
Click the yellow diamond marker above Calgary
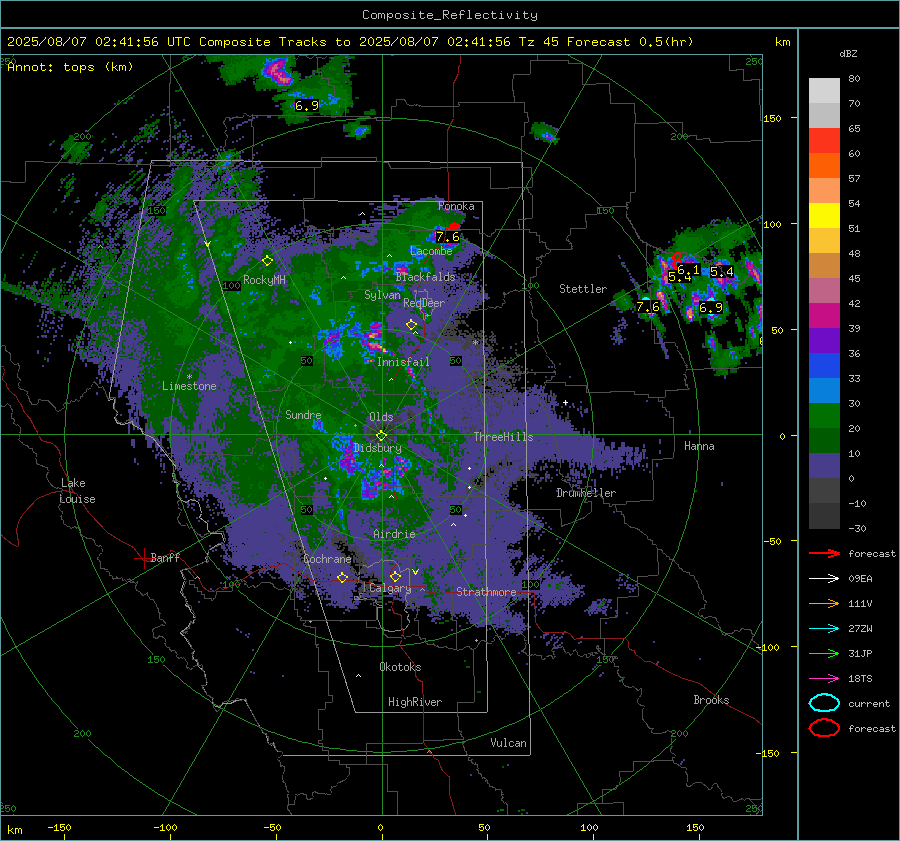pyautogui.click(x=395, y=576)
